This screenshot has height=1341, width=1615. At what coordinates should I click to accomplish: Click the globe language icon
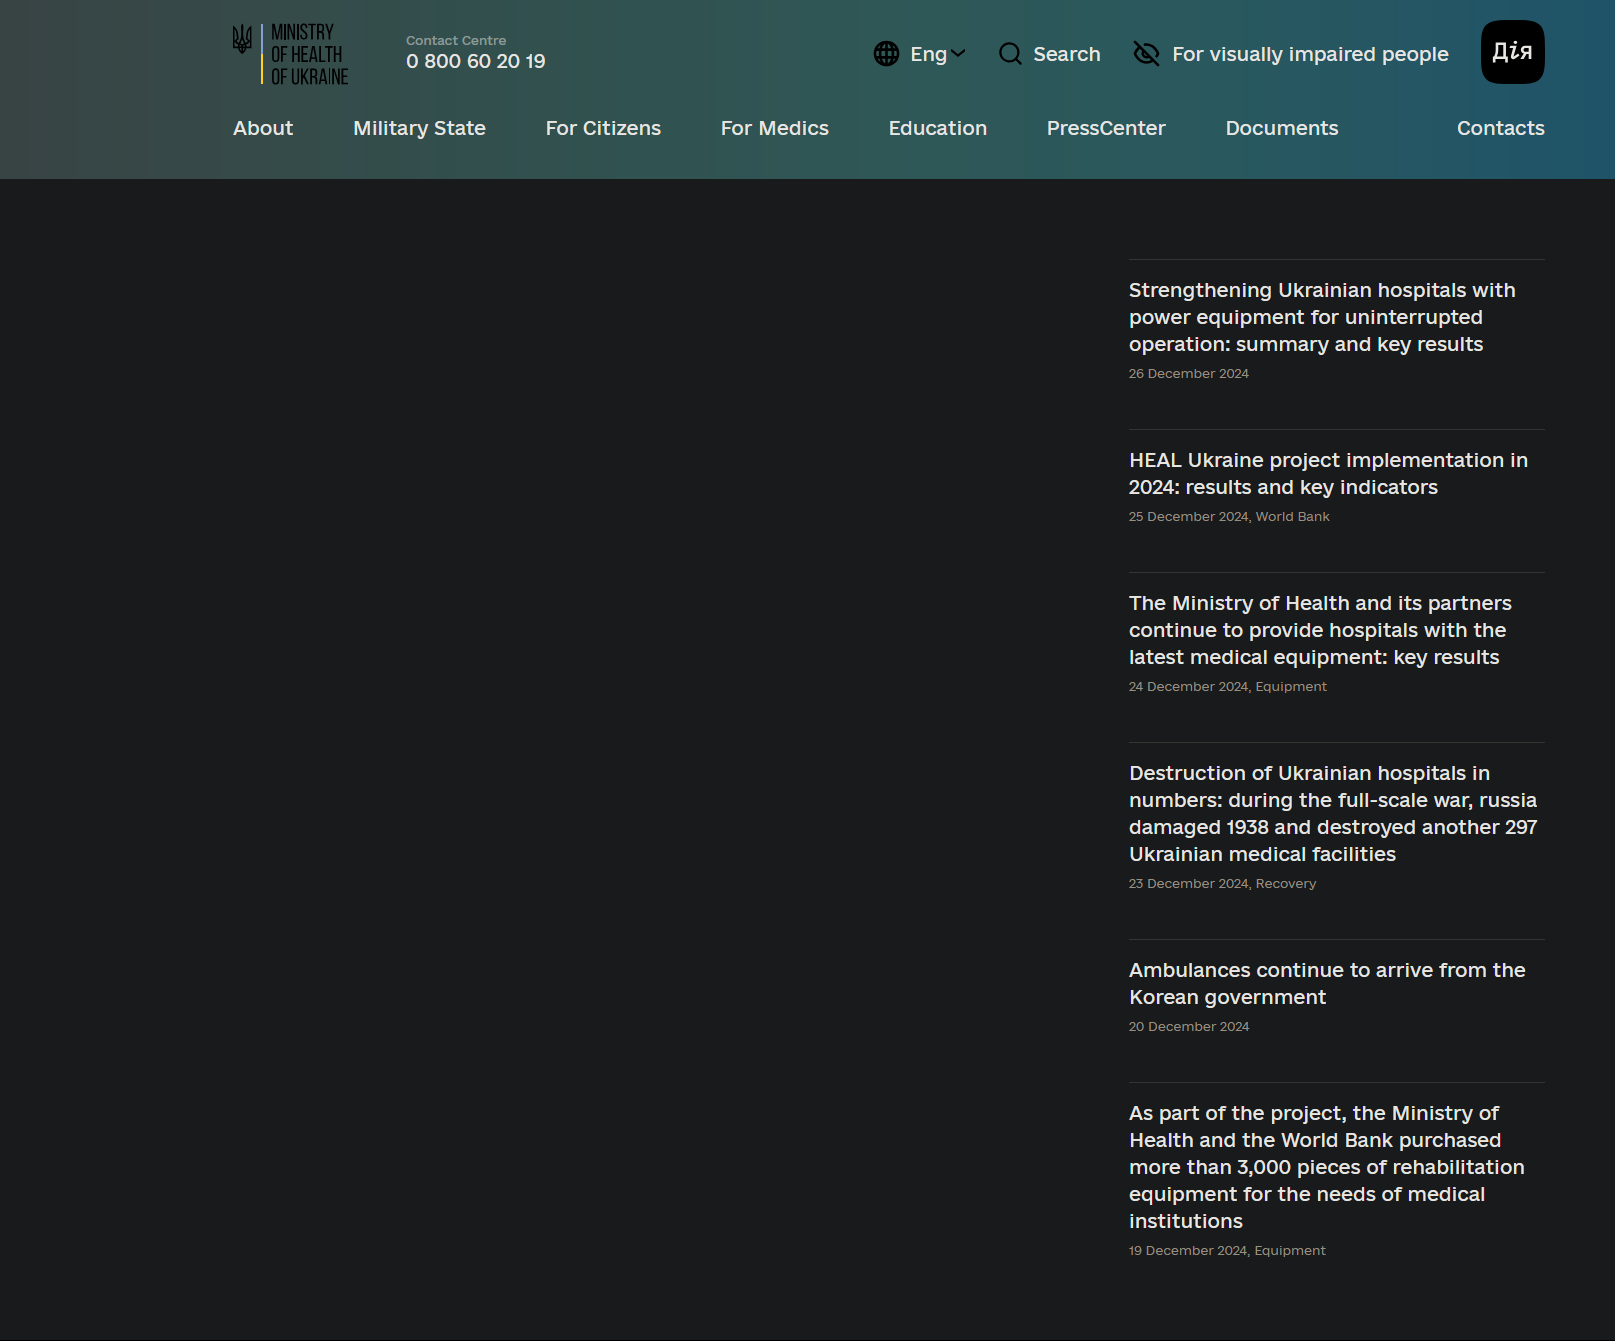click(x=886, y=54)
